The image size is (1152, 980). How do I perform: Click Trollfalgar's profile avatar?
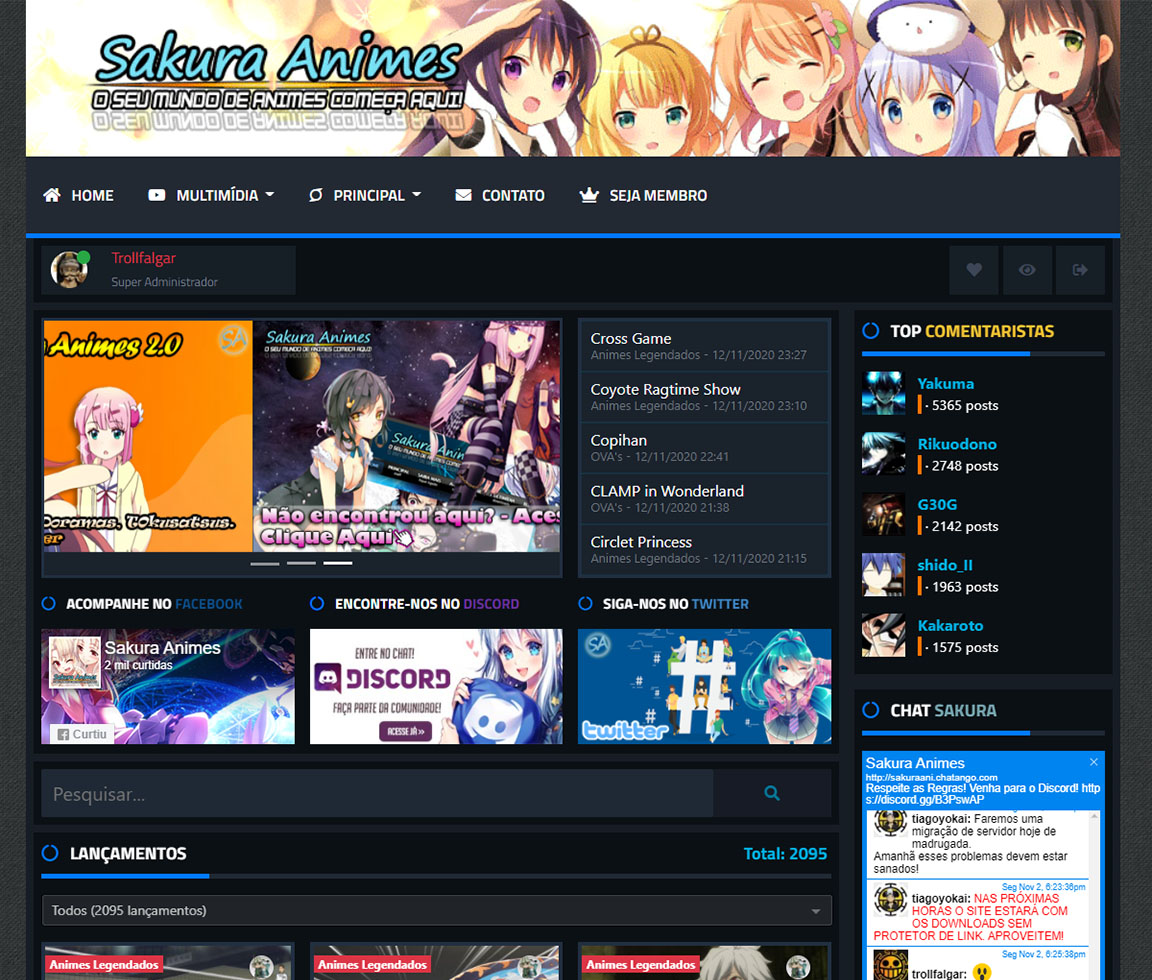pyautogui.click(x=70, y=270)
